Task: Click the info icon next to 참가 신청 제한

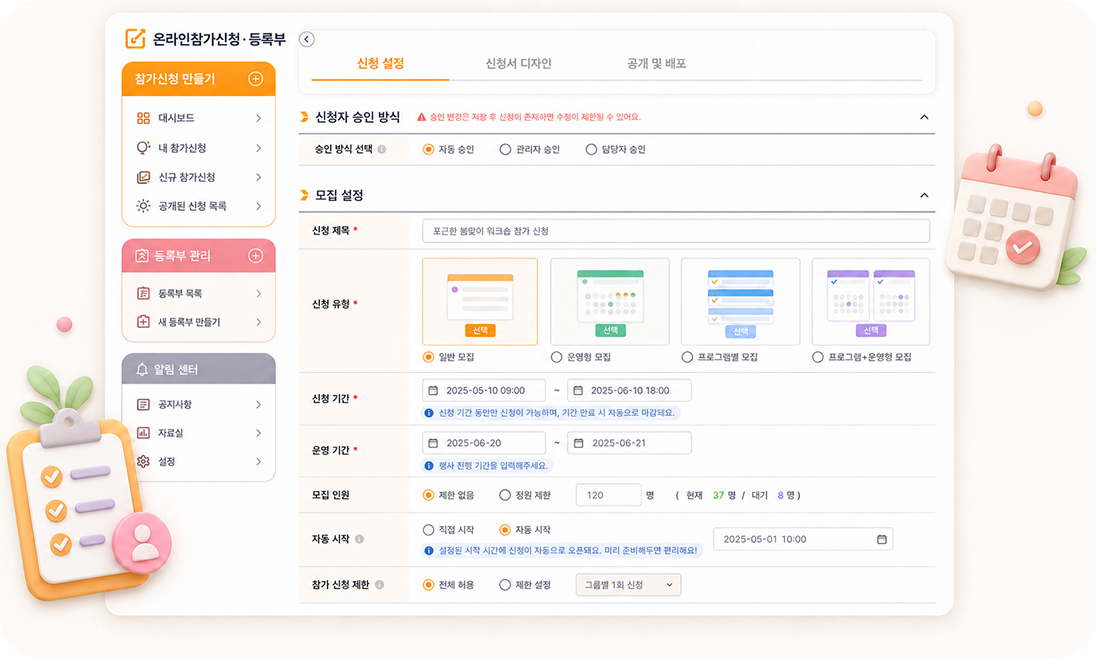Action: [x=380, y=585]
